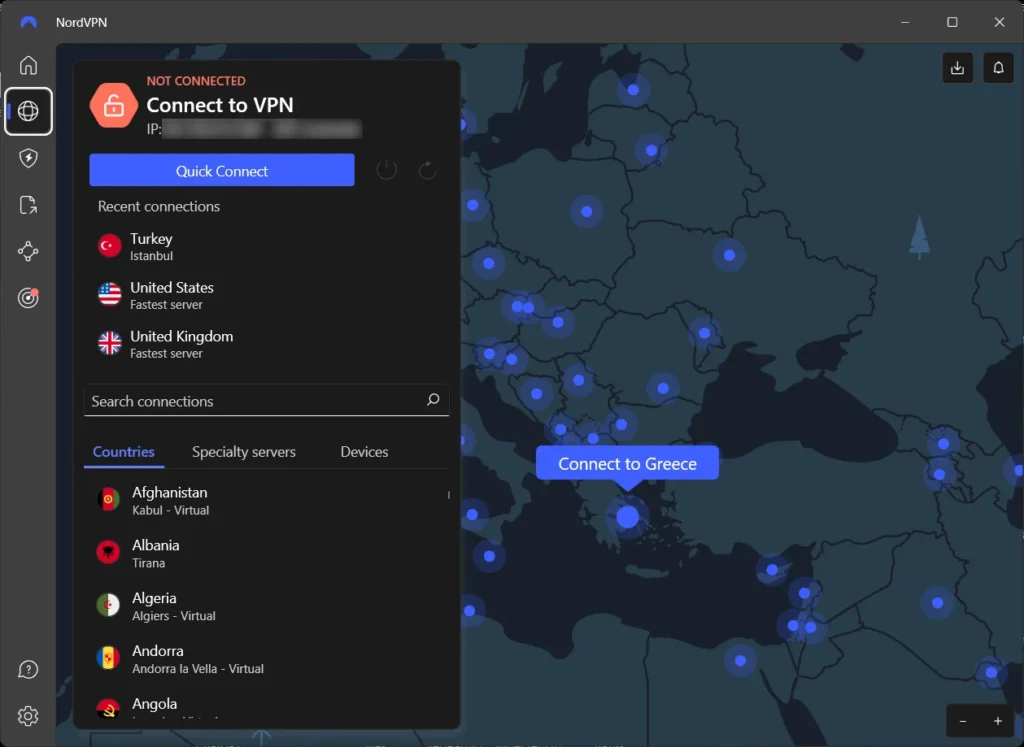Click the United Kingdom flag icon

[x=110, y=343]
